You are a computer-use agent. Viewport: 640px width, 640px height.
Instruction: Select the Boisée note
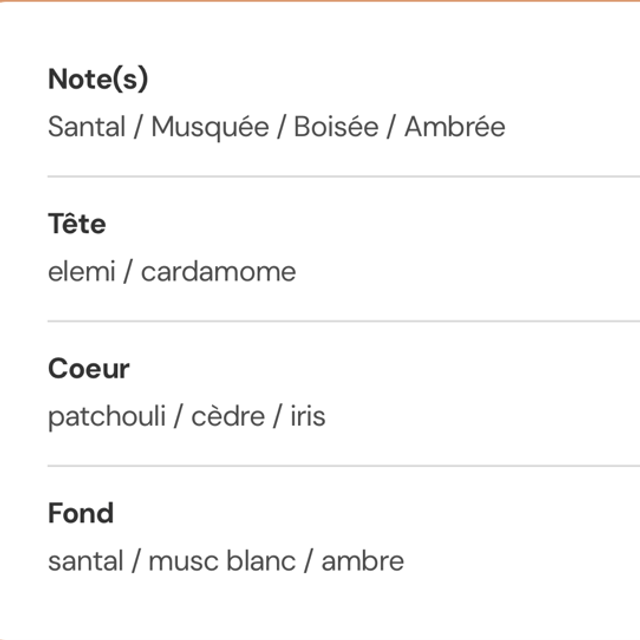336,127
